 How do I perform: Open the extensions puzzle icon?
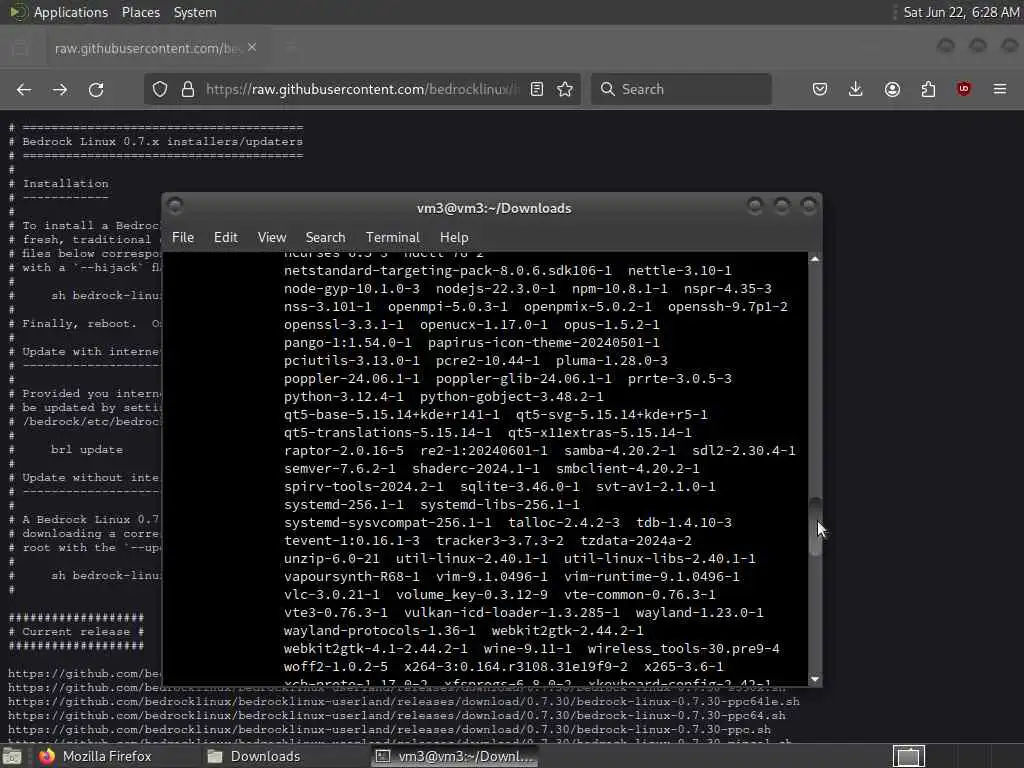tap(928, 89)
